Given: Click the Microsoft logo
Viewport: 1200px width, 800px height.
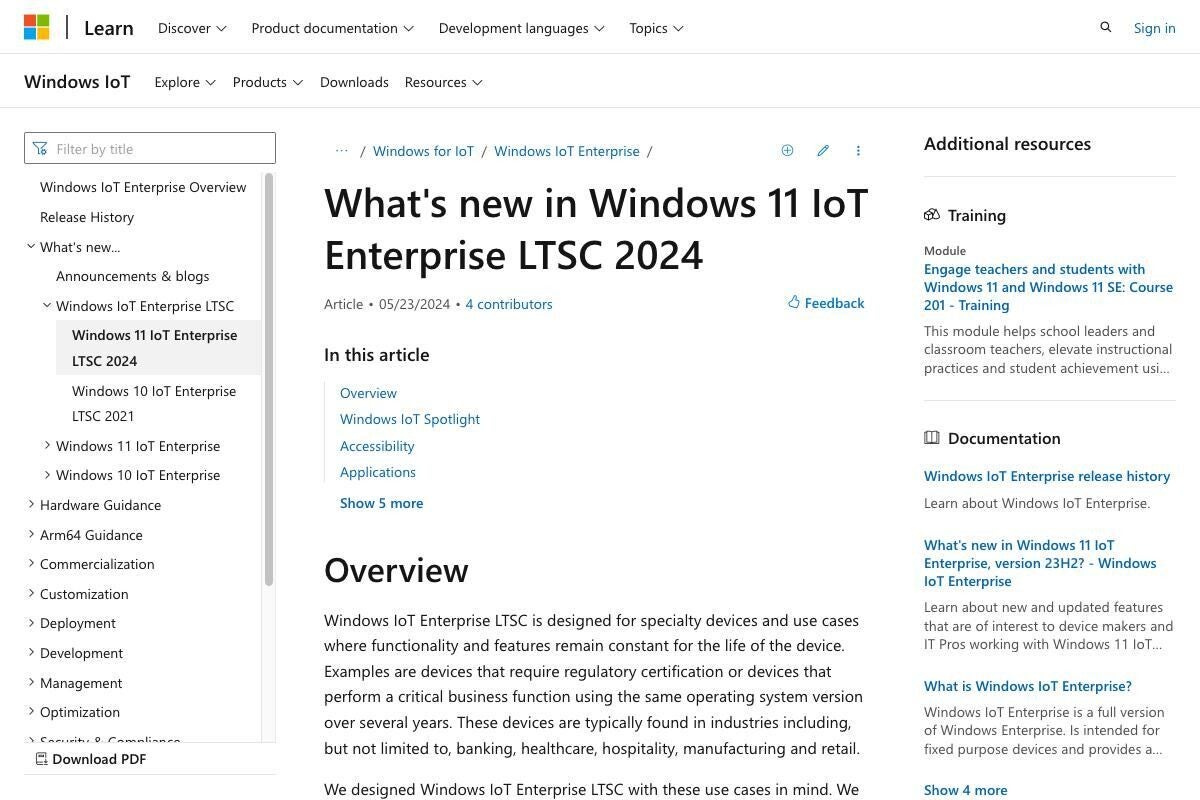Looking at the screenshot, I should point(37,27).
